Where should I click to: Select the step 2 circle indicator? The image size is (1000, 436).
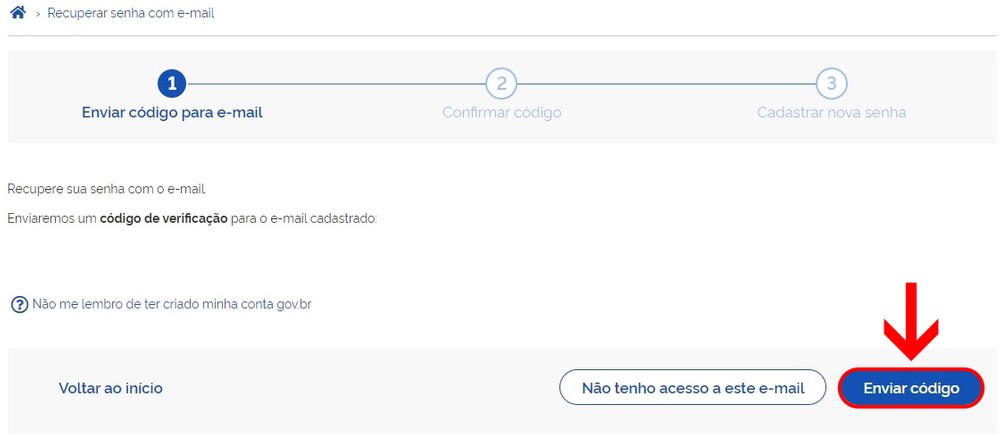point(501,83)
